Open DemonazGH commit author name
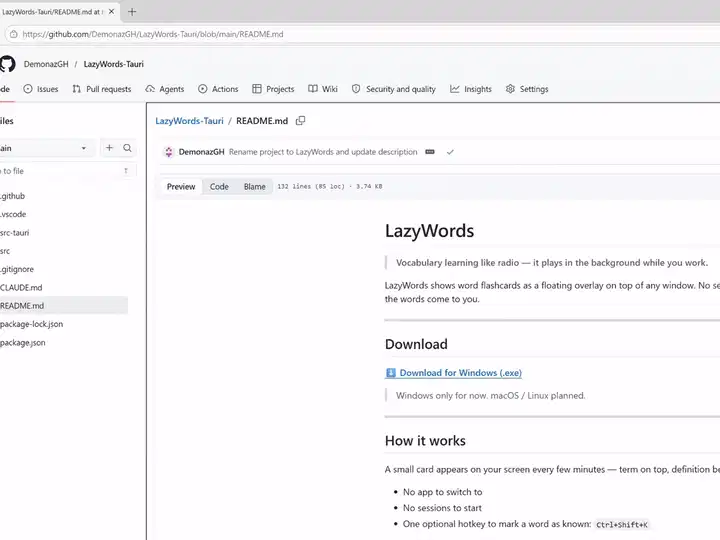This screenshot has width=720, height=540. pos(202,152)
